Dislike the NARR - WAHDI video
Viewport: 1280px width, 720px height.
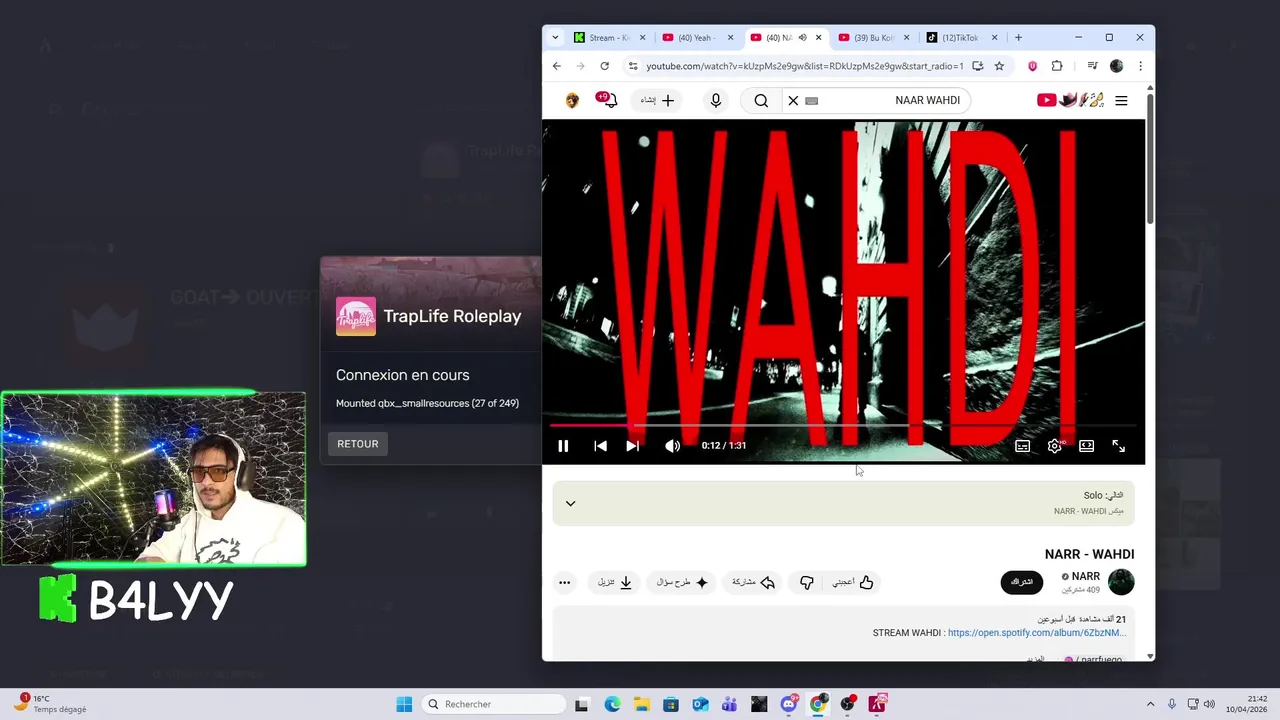(x=806, y=582)
